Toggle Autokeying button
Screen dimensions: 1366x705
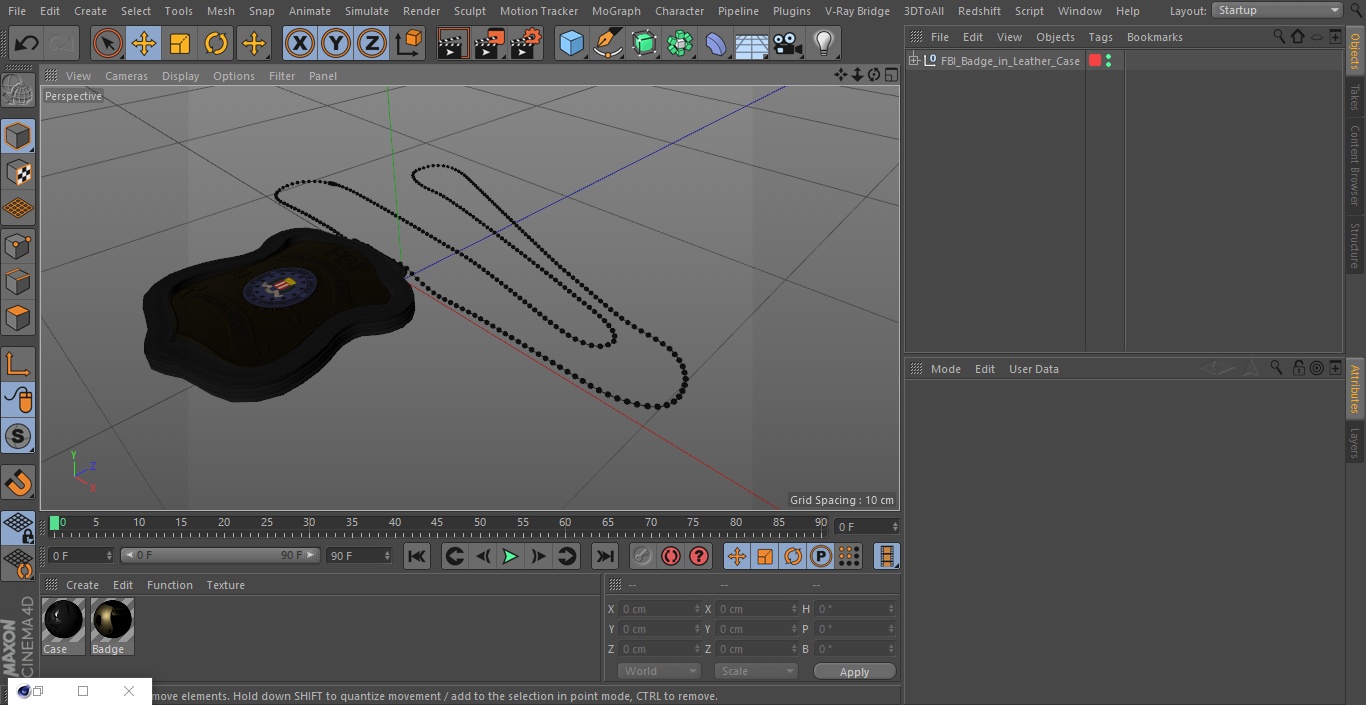coord(671,556)
